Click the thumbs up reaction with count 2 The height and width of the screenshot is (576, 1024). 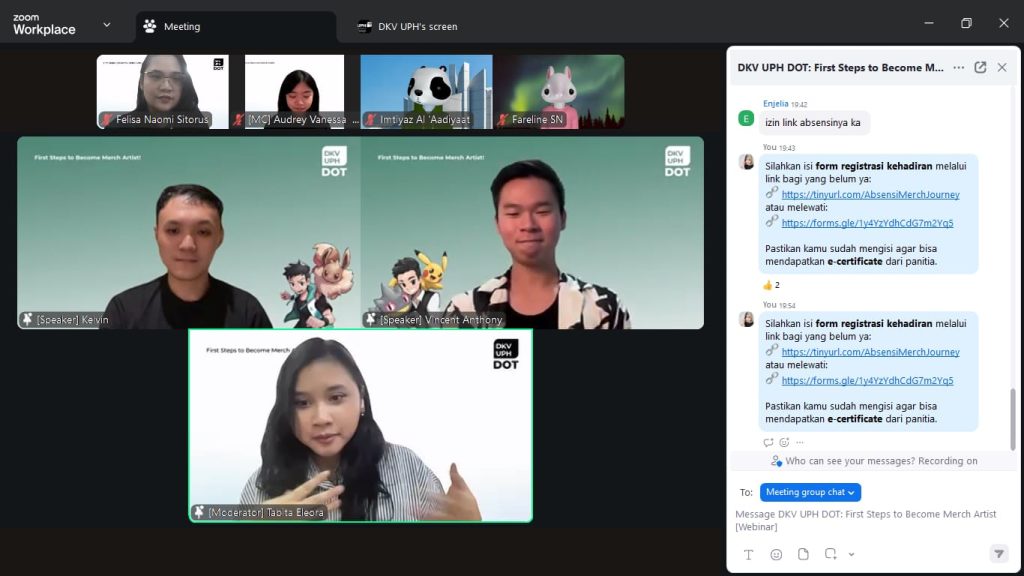pyautogui.click(x=771, y=285)
